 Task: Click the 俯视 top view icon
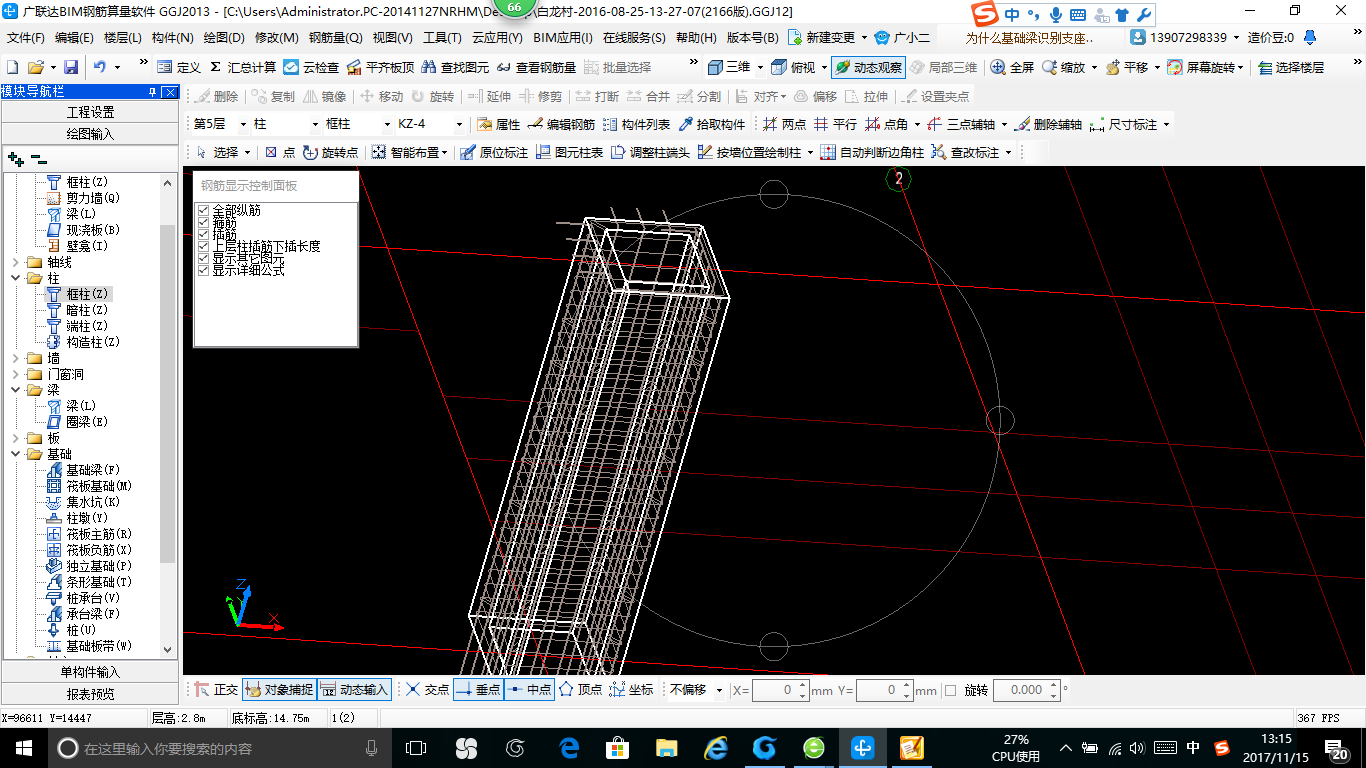click(x=778, y=67)
